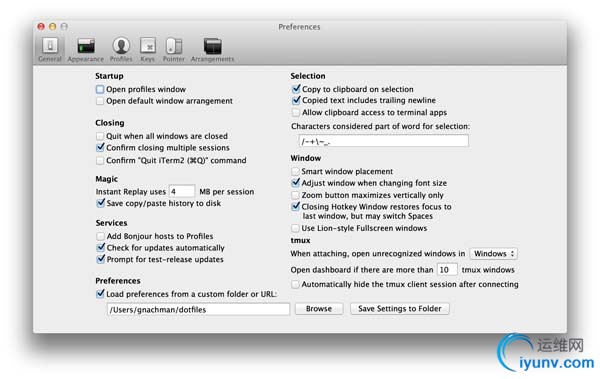Click the Services section heading
The image size is (600, 379).
[x=111, y=223]
